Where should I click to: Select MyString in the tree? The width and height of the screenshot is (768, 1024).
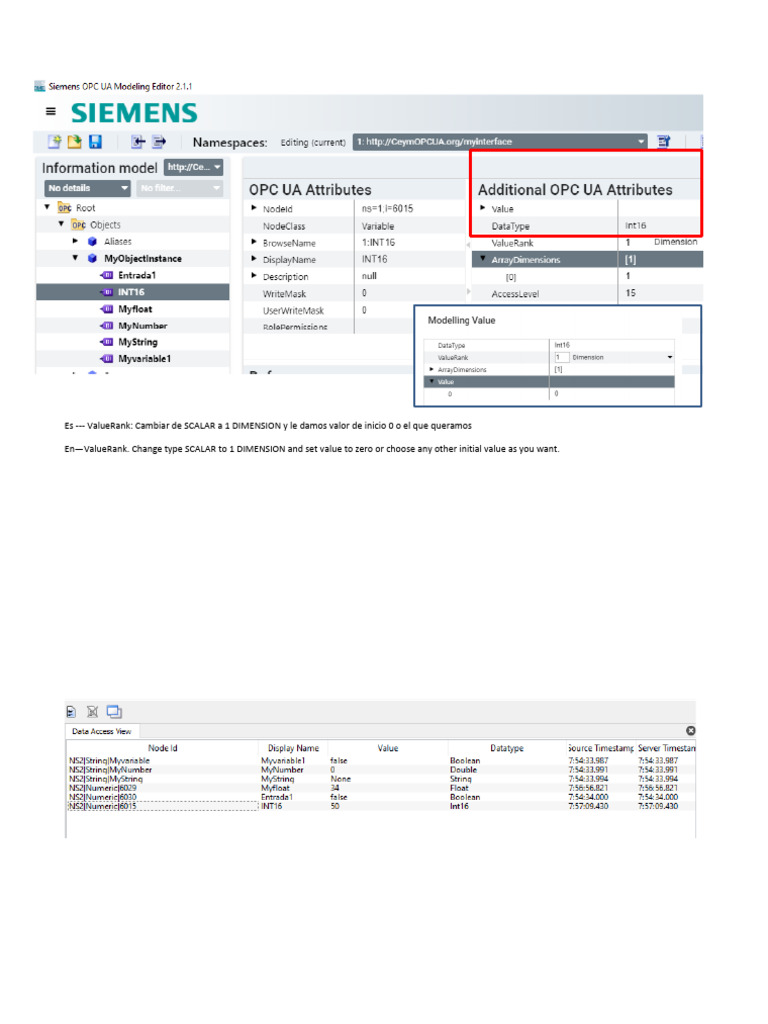click(x=138, y=342)
